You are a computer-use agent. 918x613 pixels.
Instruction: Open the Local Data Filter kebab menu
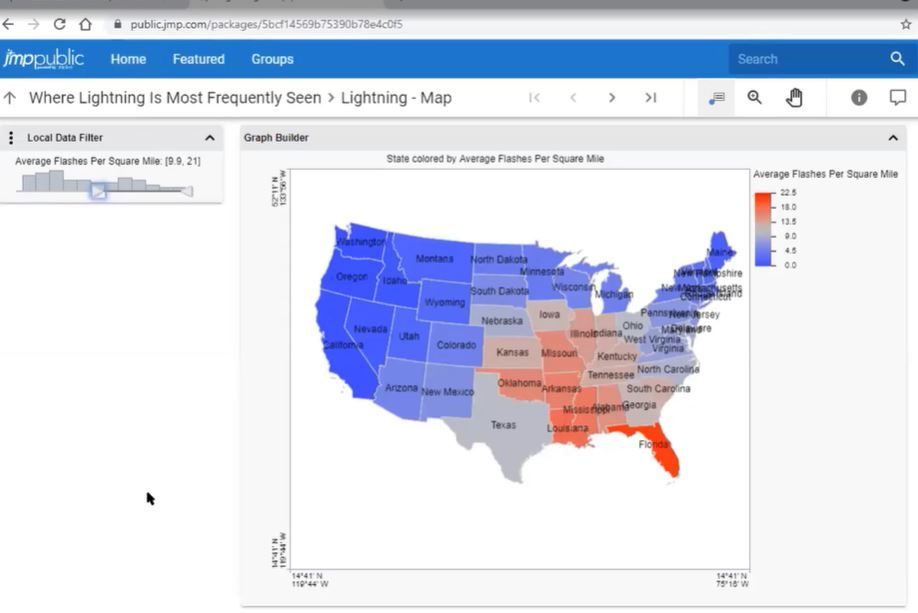(x=12, y=137)
